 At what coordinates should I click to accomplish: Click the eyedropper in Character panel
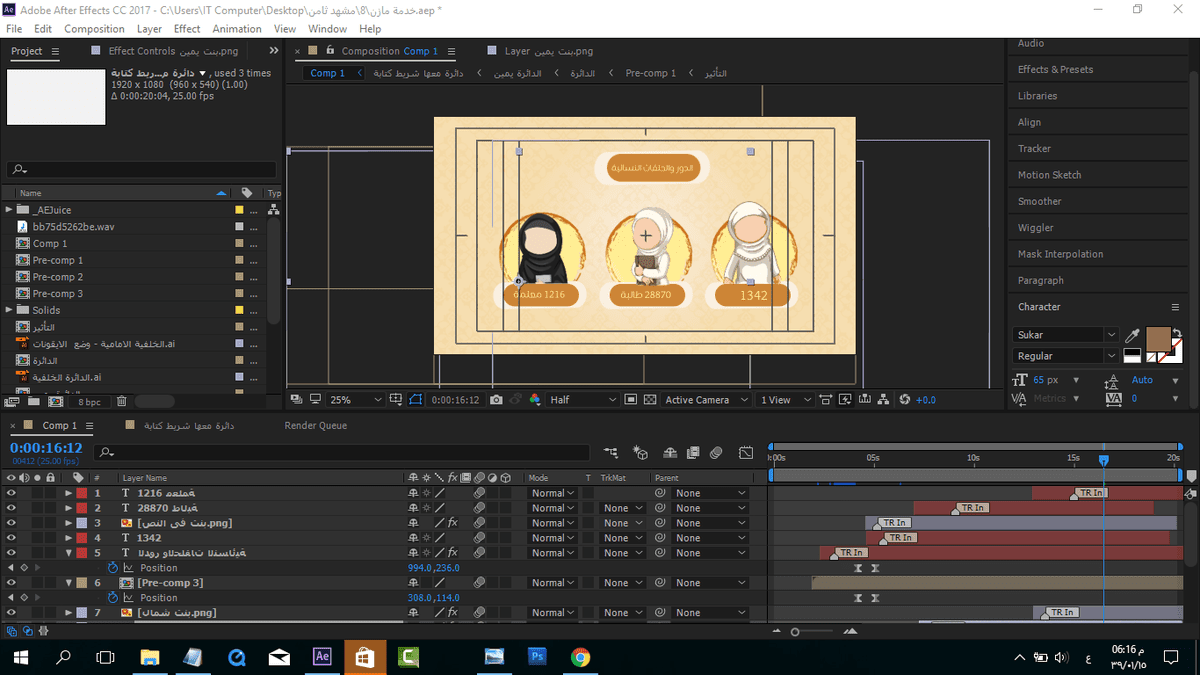click(1132, 335)
